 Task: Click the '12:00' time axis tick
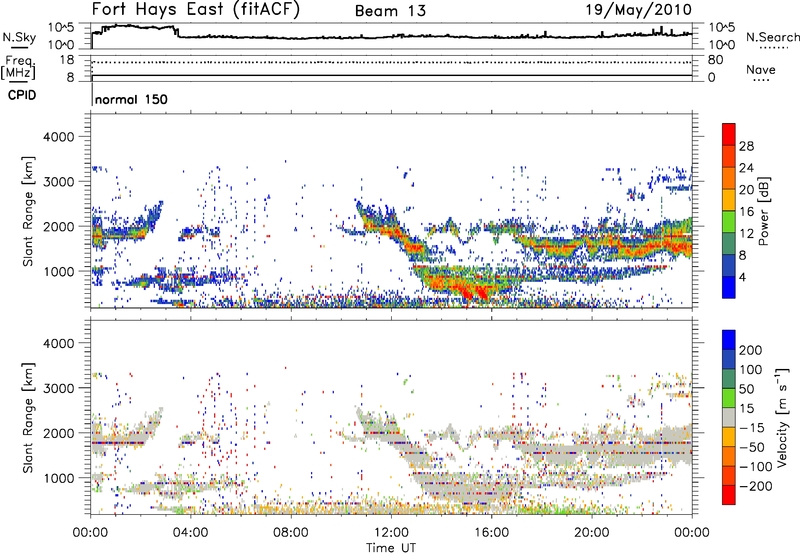(391, 533)
